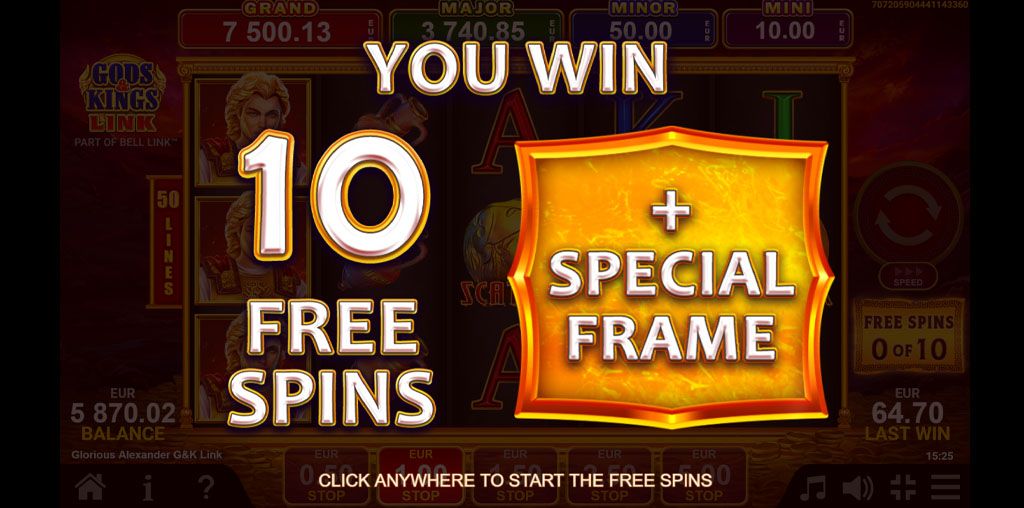The width and height of the screenshot is (1024, 508).
Task: Go to the home lobby icon
Action: coord(90,487)
